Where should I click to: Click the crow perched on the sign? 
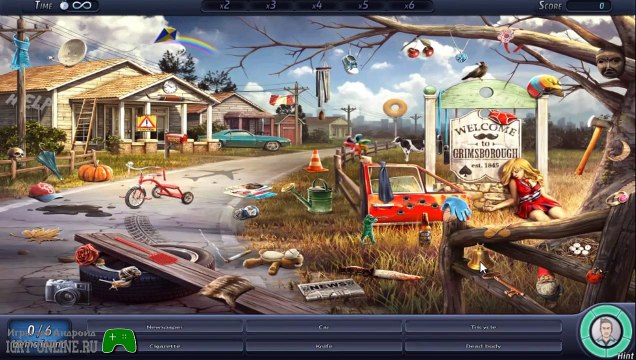[475, 71]
